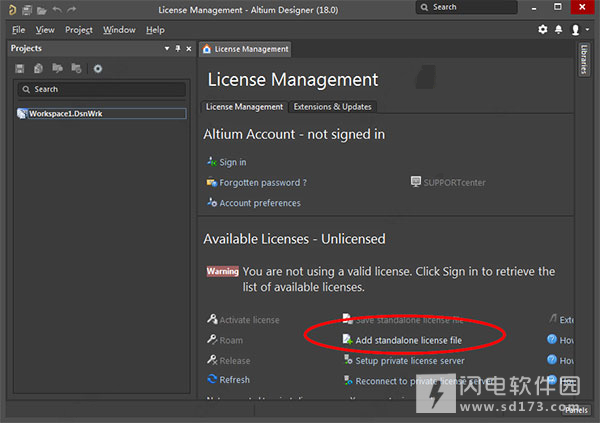
Task: Click Activate license
Action: (x=249, y=320)
